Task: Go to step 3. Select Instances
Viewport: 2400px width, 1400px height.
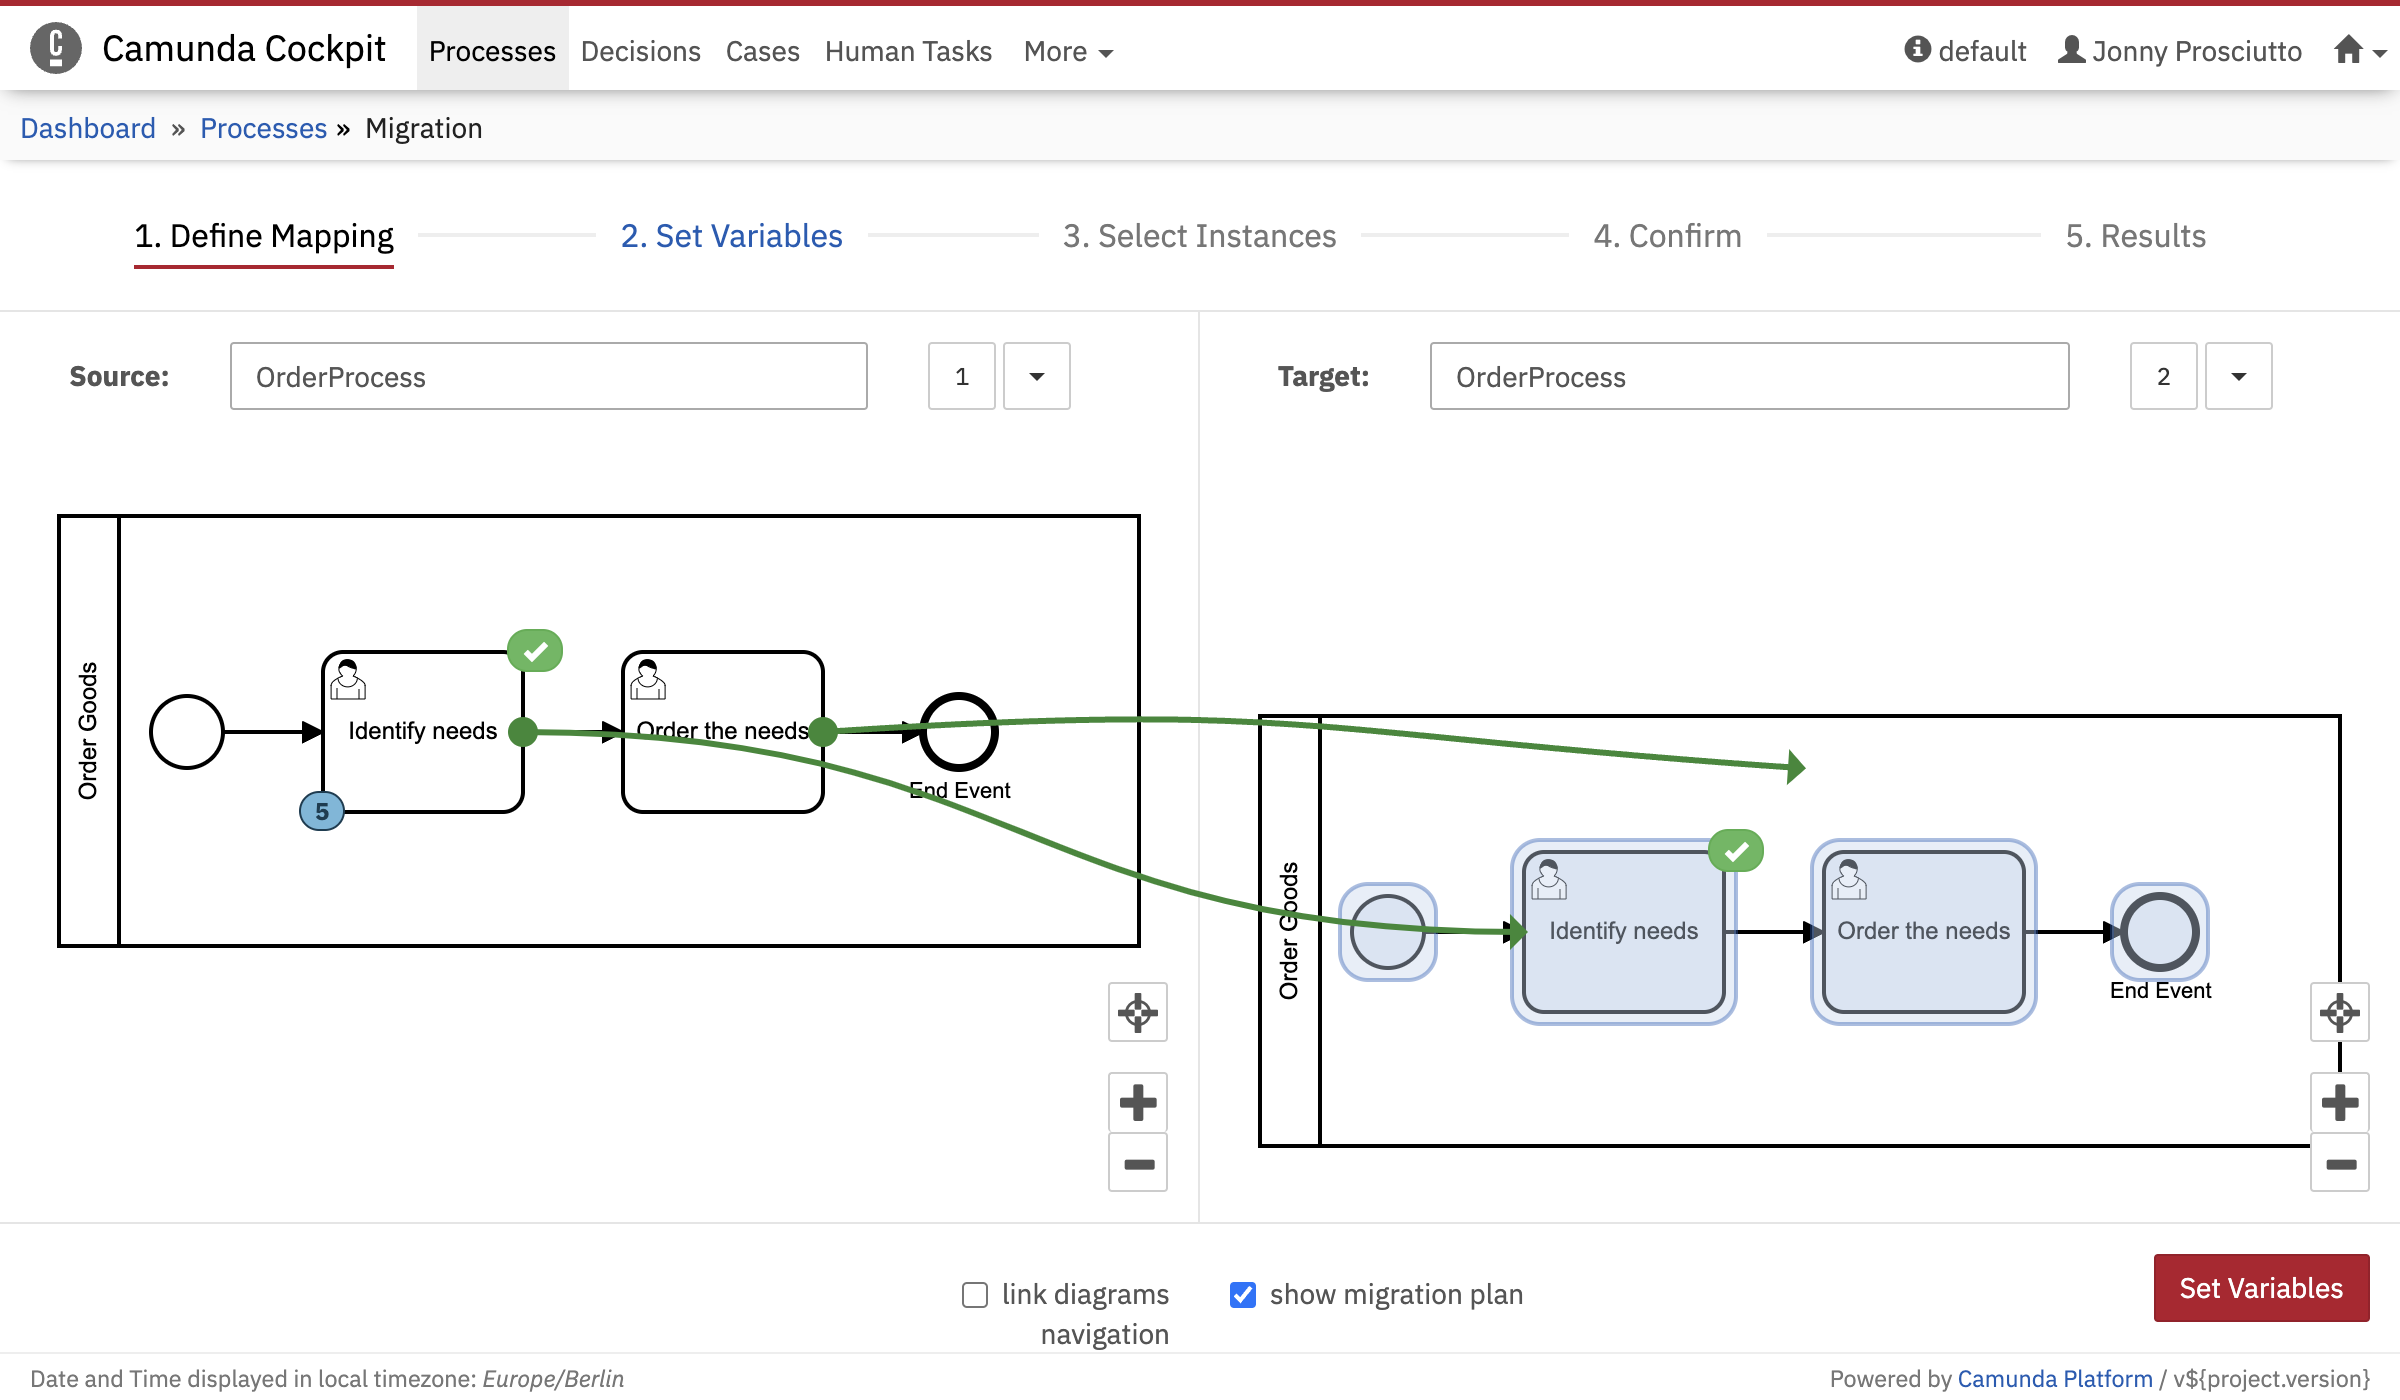Action: tap(1200, 236)
